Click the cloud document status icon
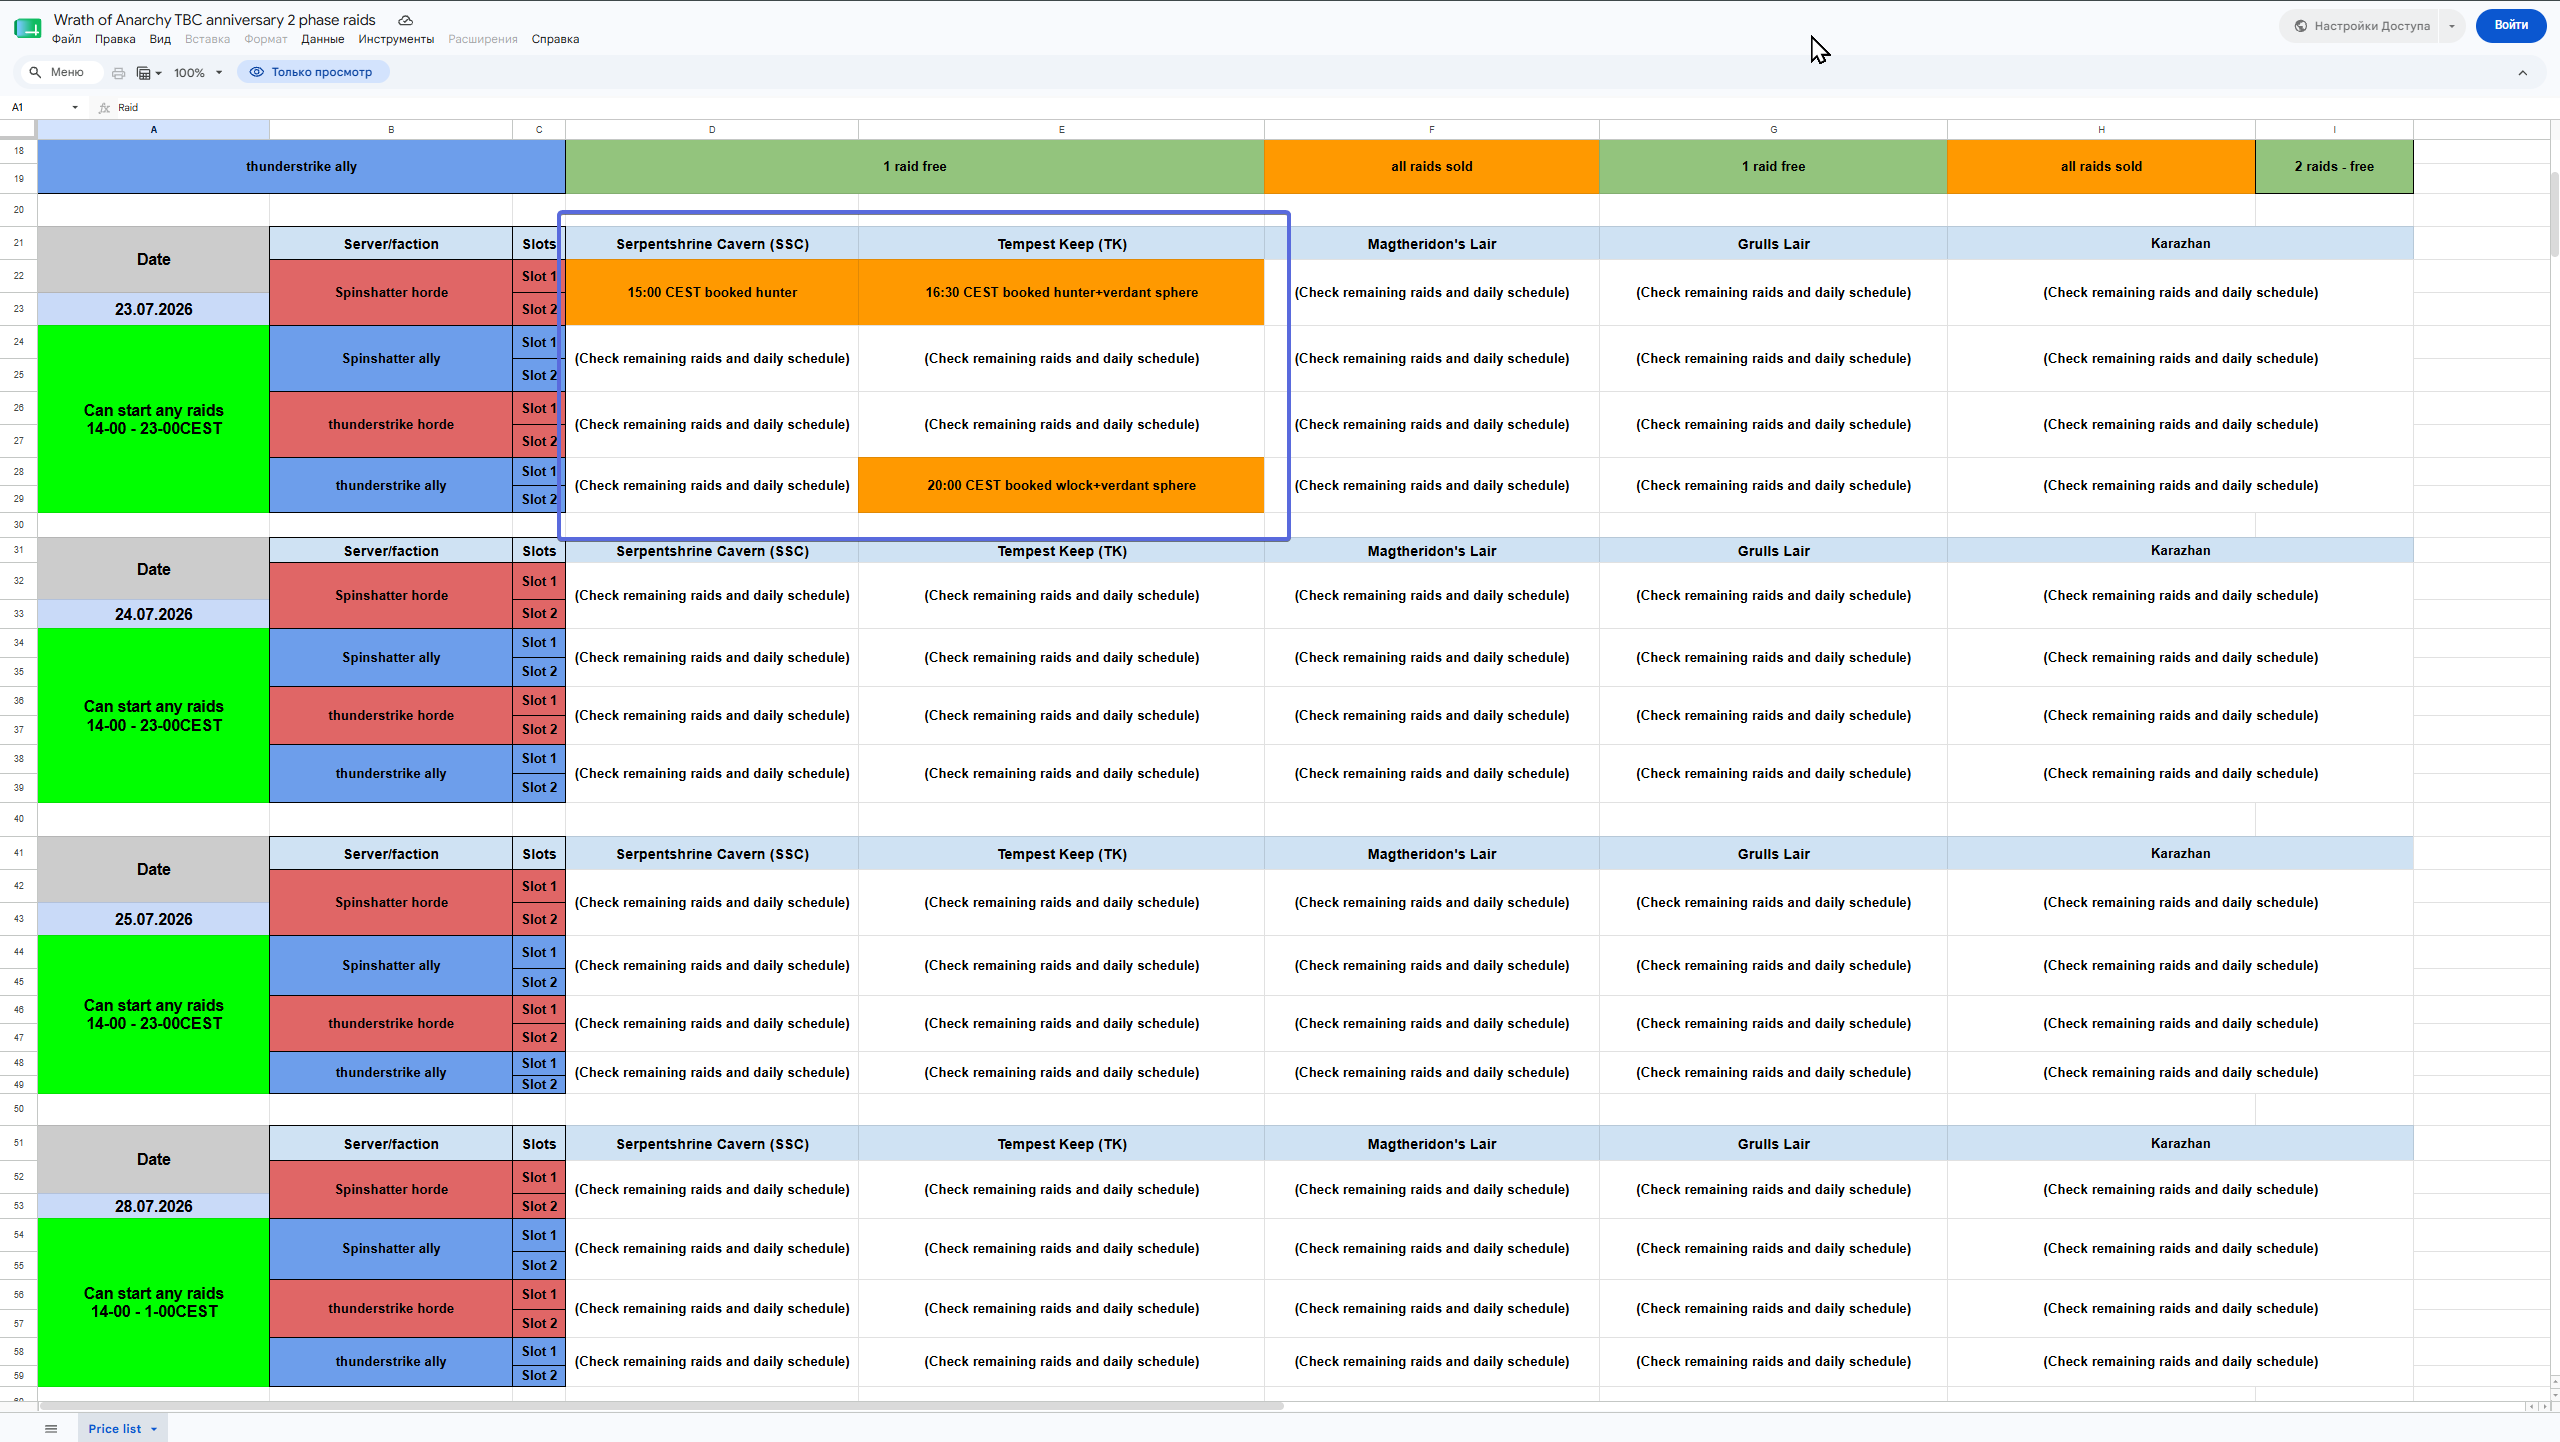Screen dimensions: 2560x1442 405,20
